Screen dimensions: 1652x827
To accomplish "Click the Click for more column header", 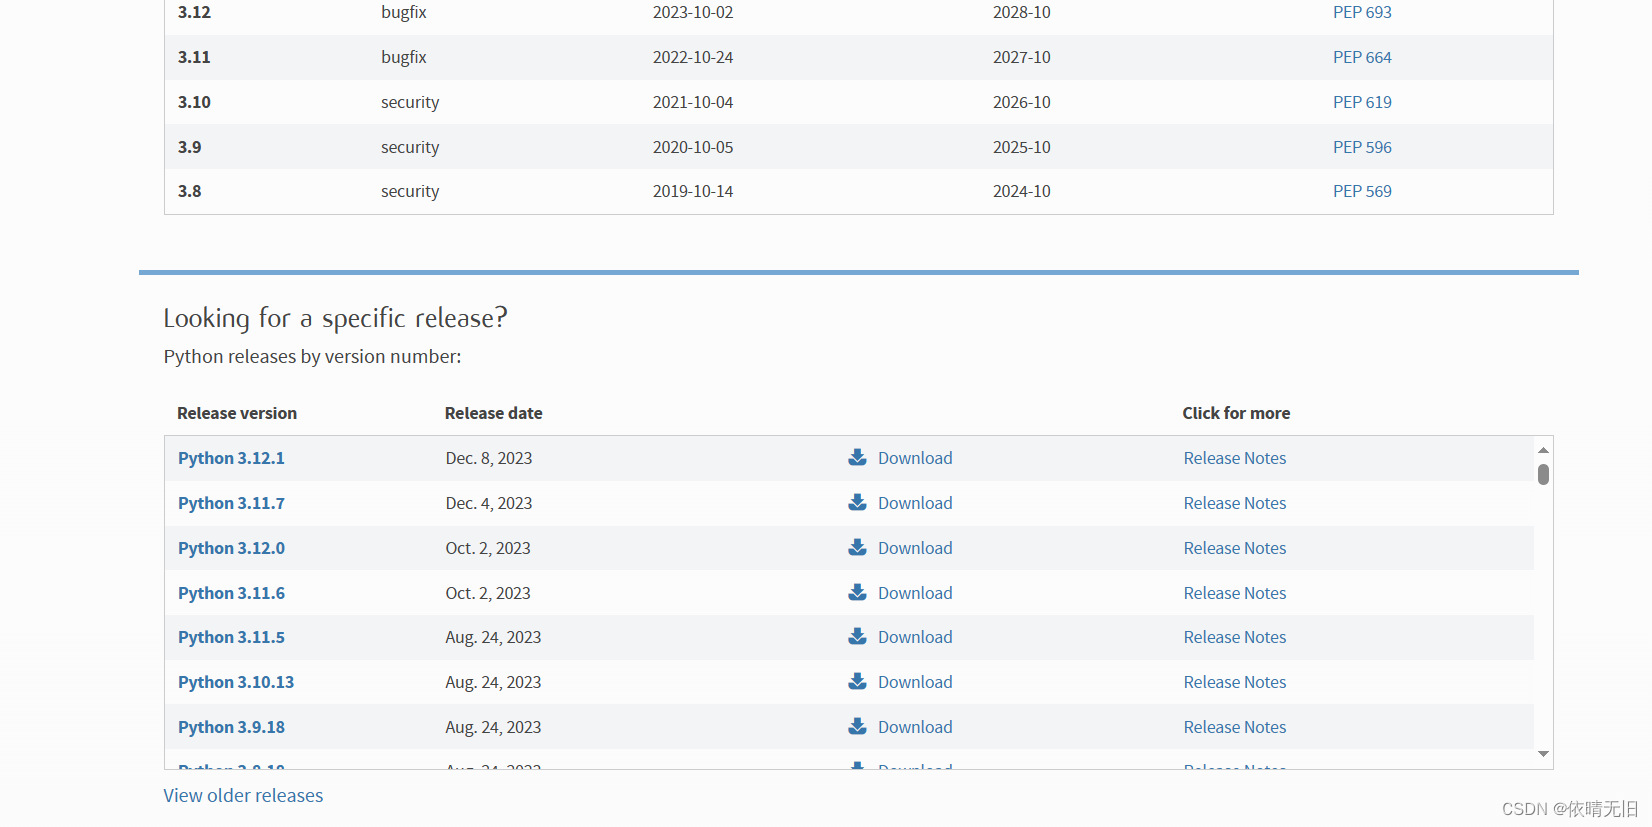I will 1236,413.
